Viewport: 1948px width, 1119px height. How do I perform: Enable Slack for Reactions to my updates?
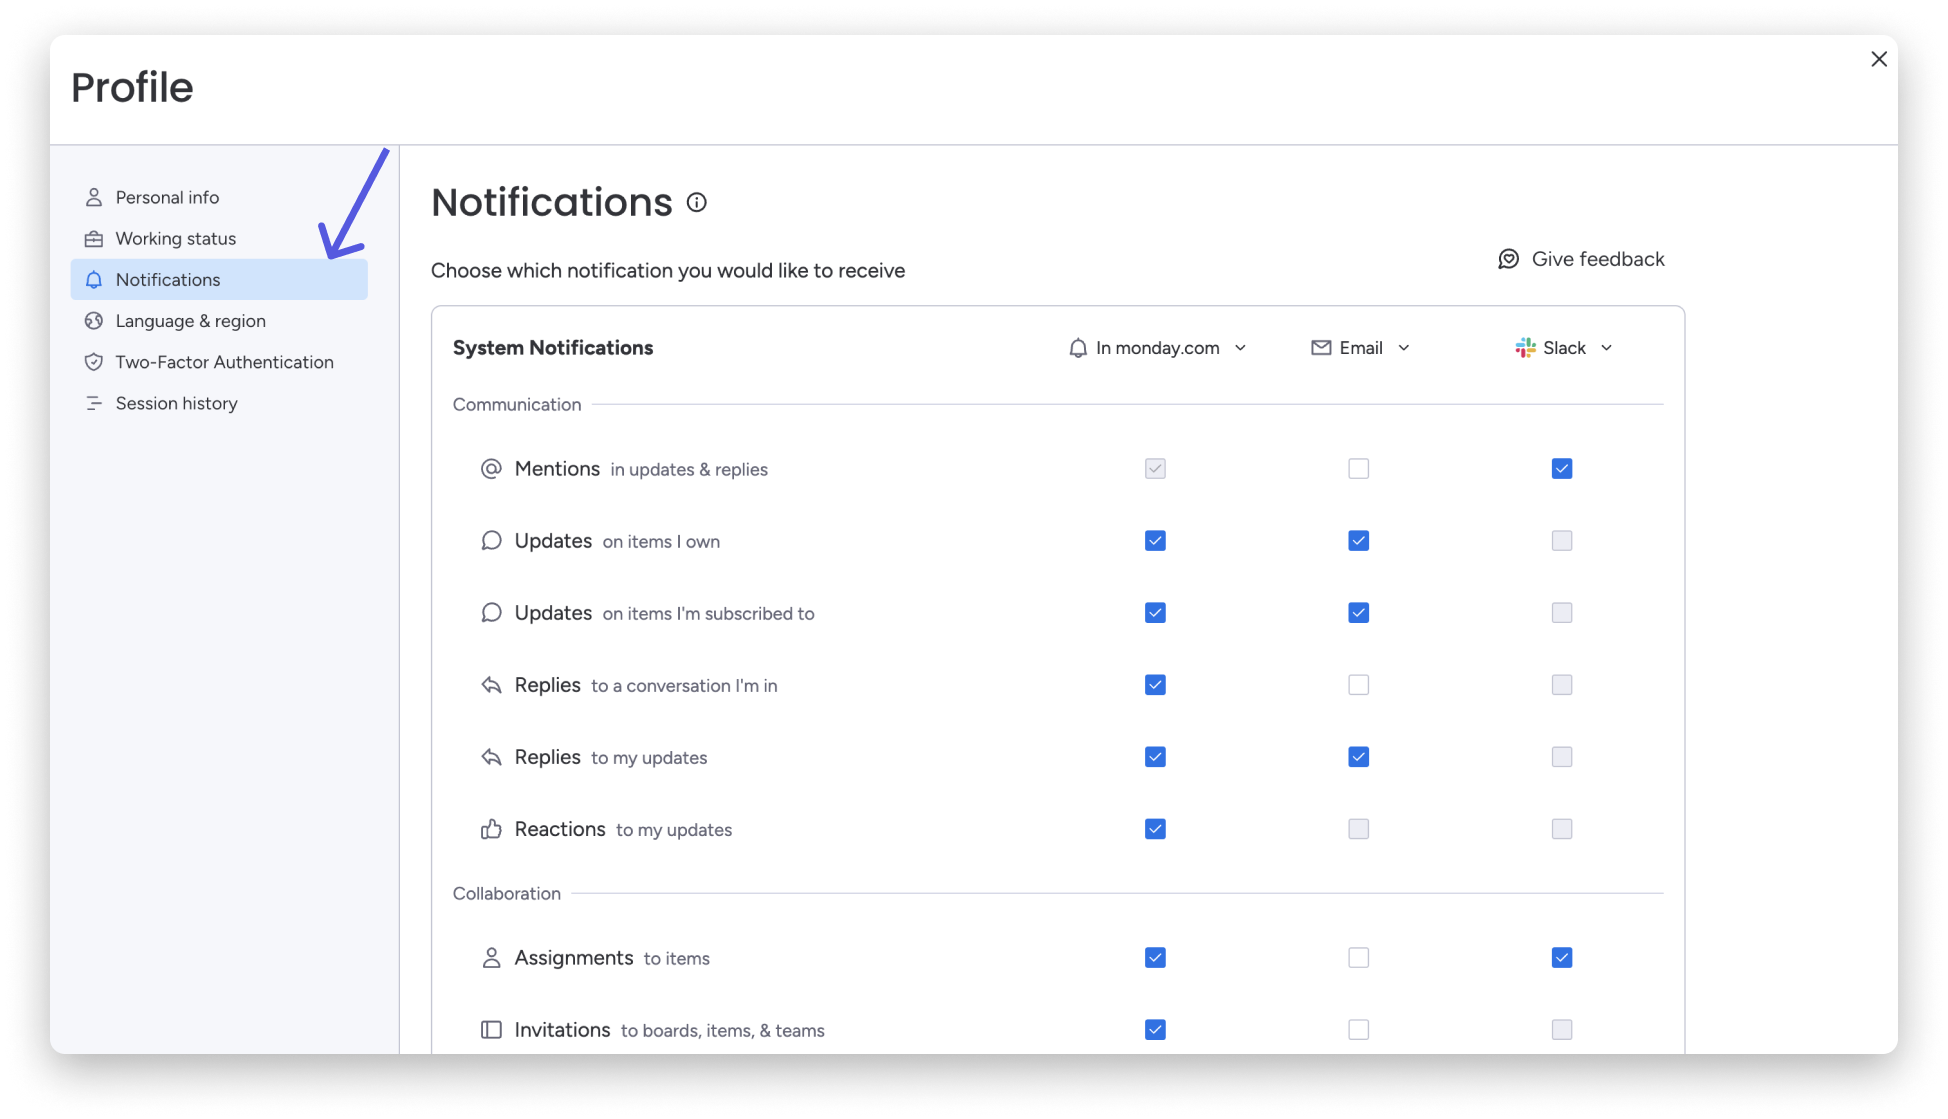(x=1562, y=829)
